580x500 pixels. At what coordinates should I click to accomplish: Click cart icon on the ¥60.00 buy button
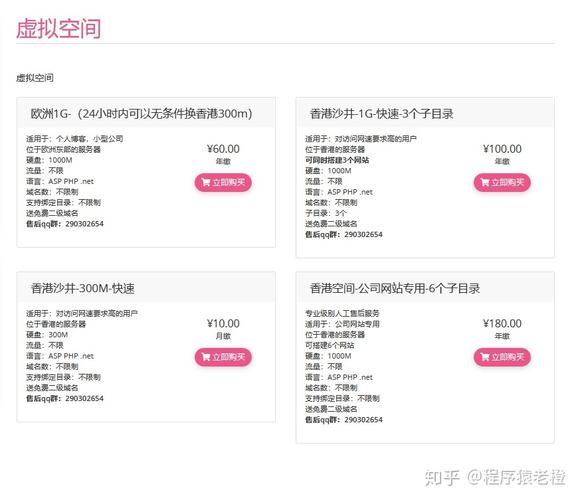point(206,182)
